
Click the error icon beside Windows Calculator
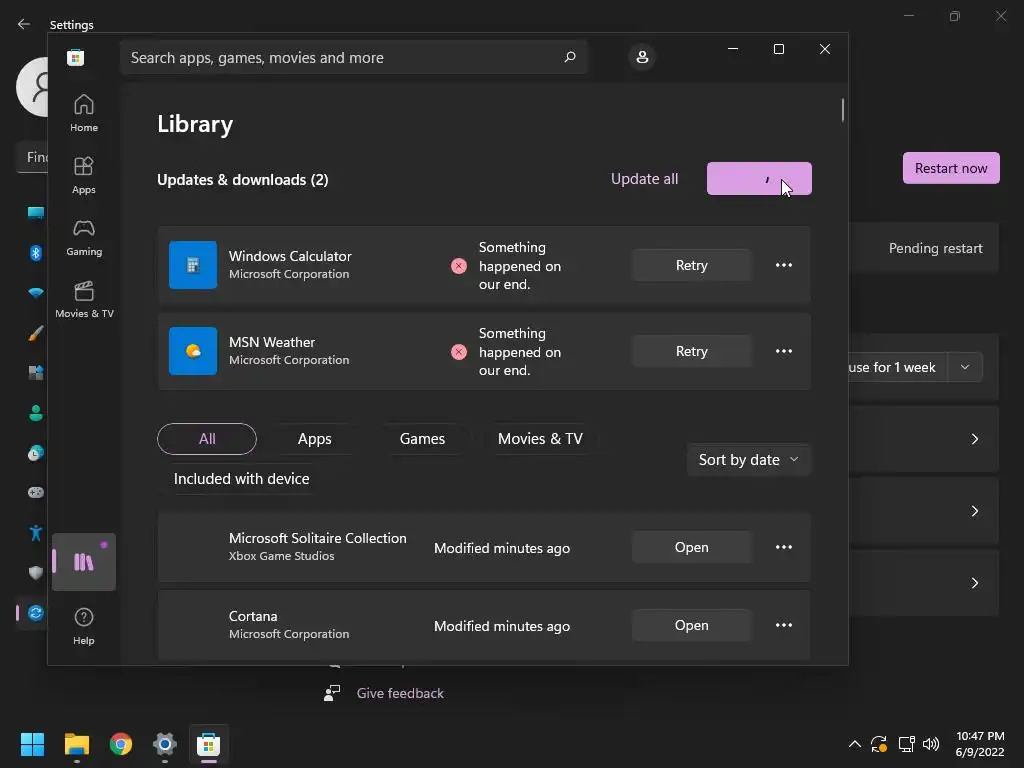pyautogui.click(x=459, y=266)
